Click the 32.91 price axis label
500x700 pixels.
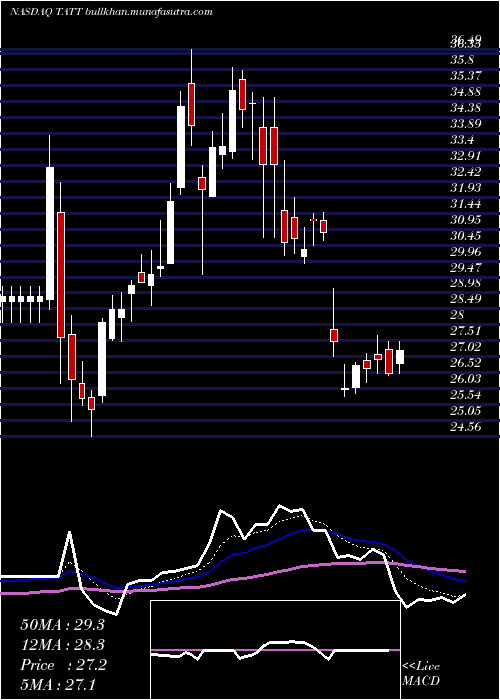tap(465, 156)
